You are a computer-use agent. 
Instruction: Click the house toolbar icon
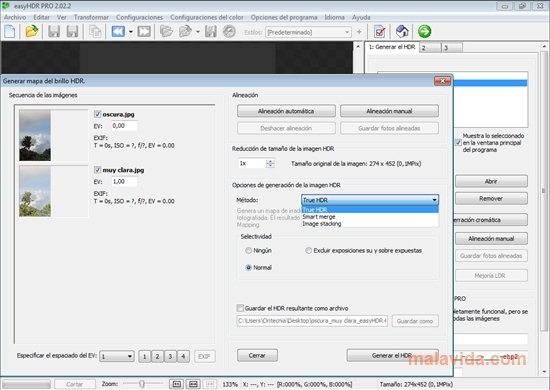402,32
